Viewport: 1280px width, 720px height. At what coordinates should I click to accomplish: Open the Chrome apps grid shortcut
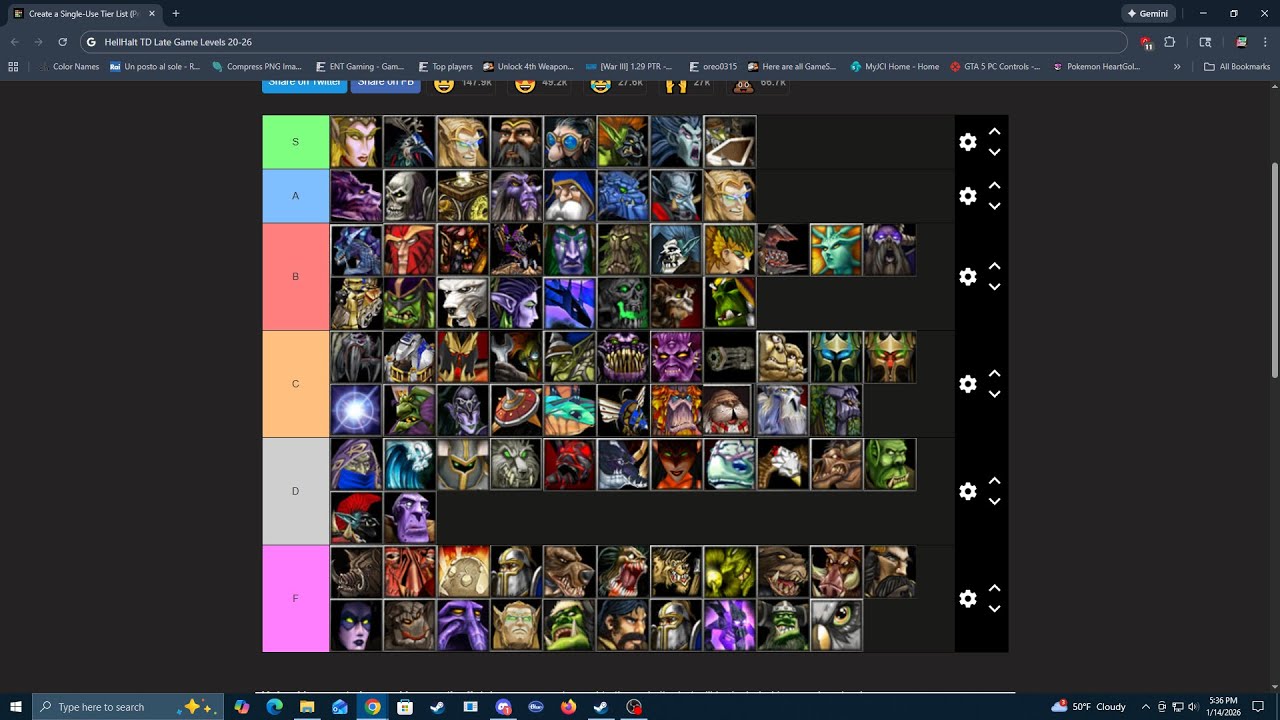pos(13,67)
